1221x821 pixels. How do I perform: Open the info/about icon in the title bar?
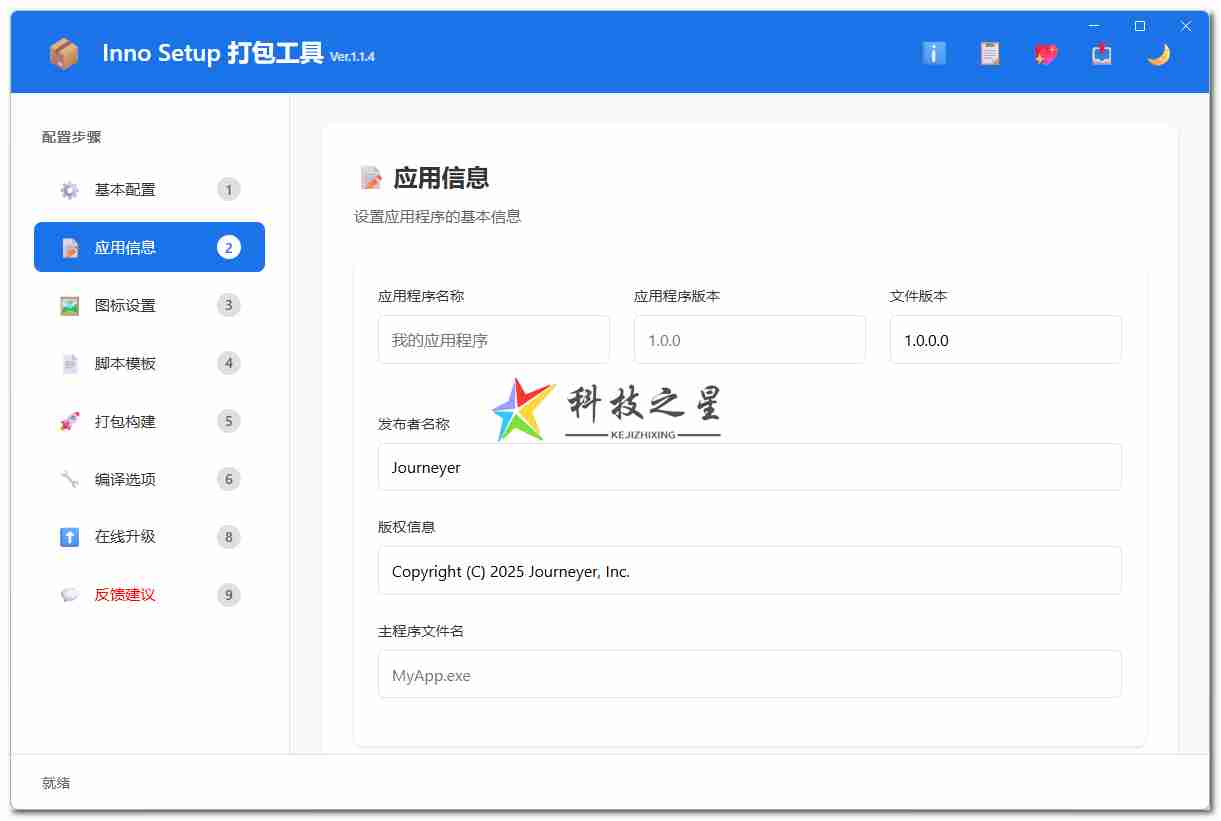coord(933,54)
